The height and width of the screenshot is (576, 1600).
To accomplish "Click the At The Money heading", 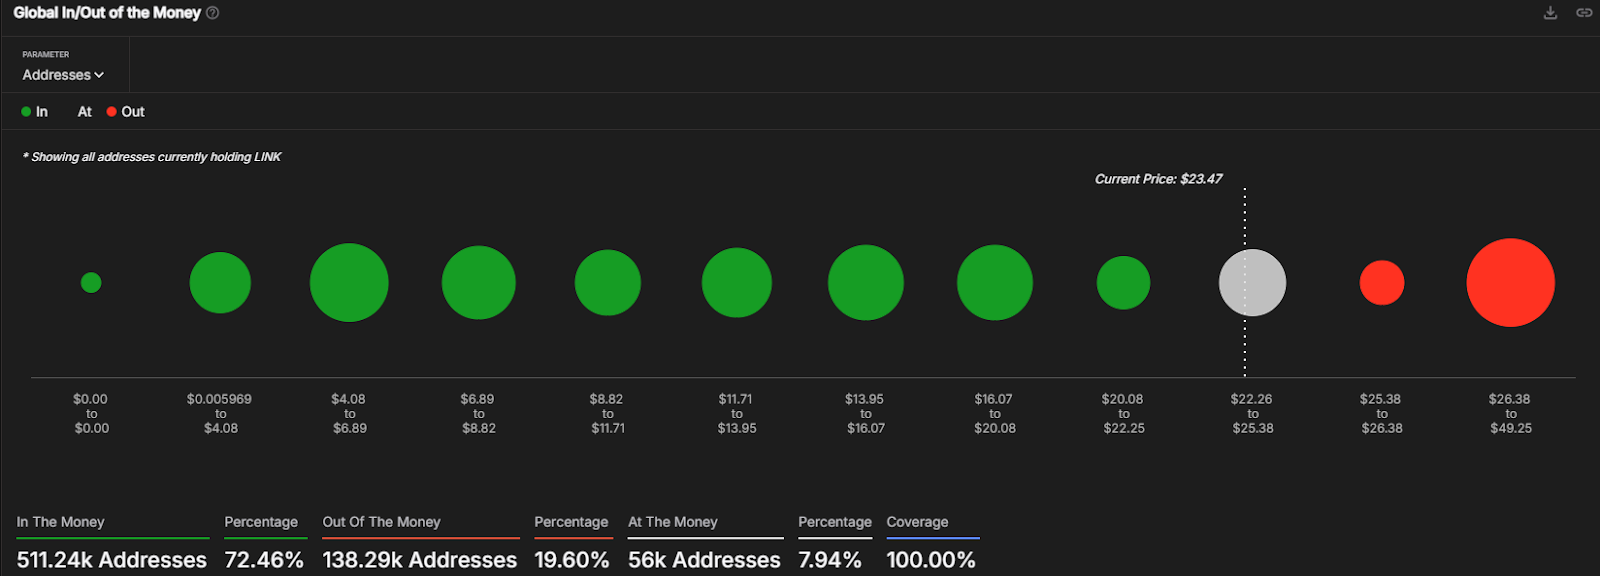I will (673, 522).
